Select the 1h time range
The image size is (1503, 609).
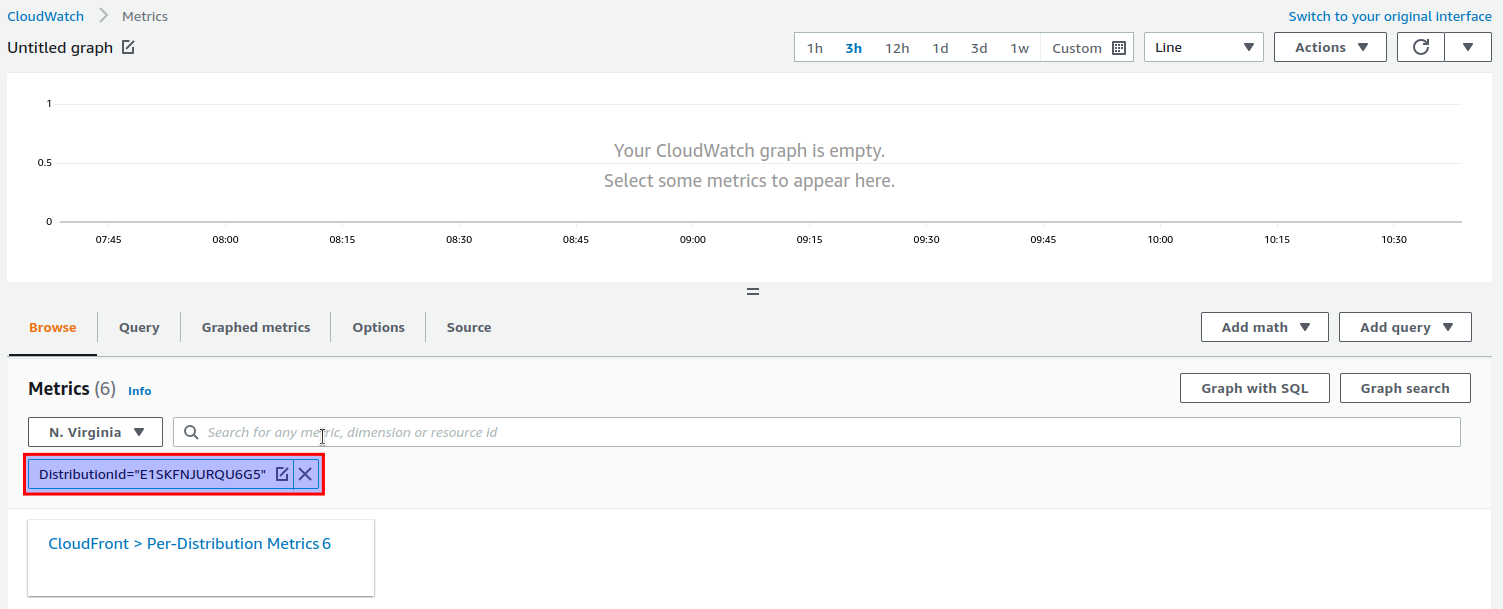point(813,46)
